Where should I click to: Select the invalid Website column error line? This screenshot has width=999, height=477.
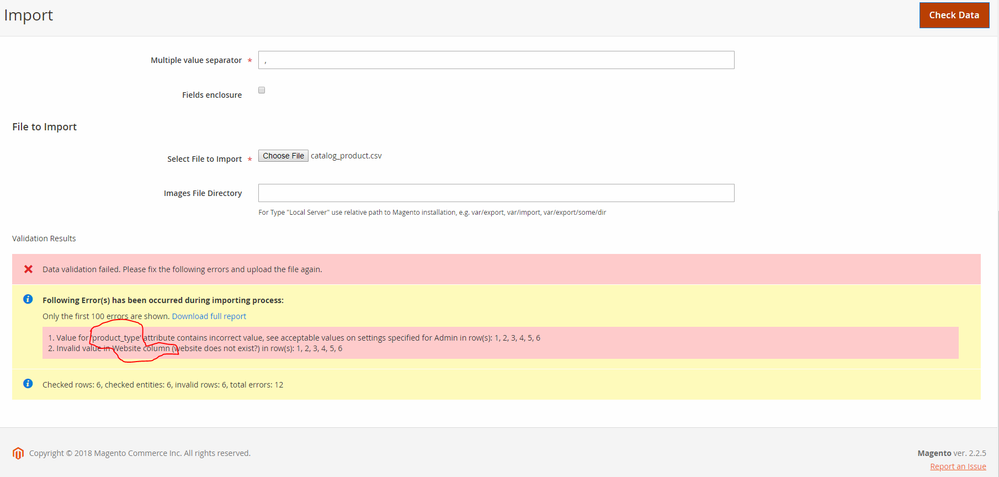(x=195, y=349)
